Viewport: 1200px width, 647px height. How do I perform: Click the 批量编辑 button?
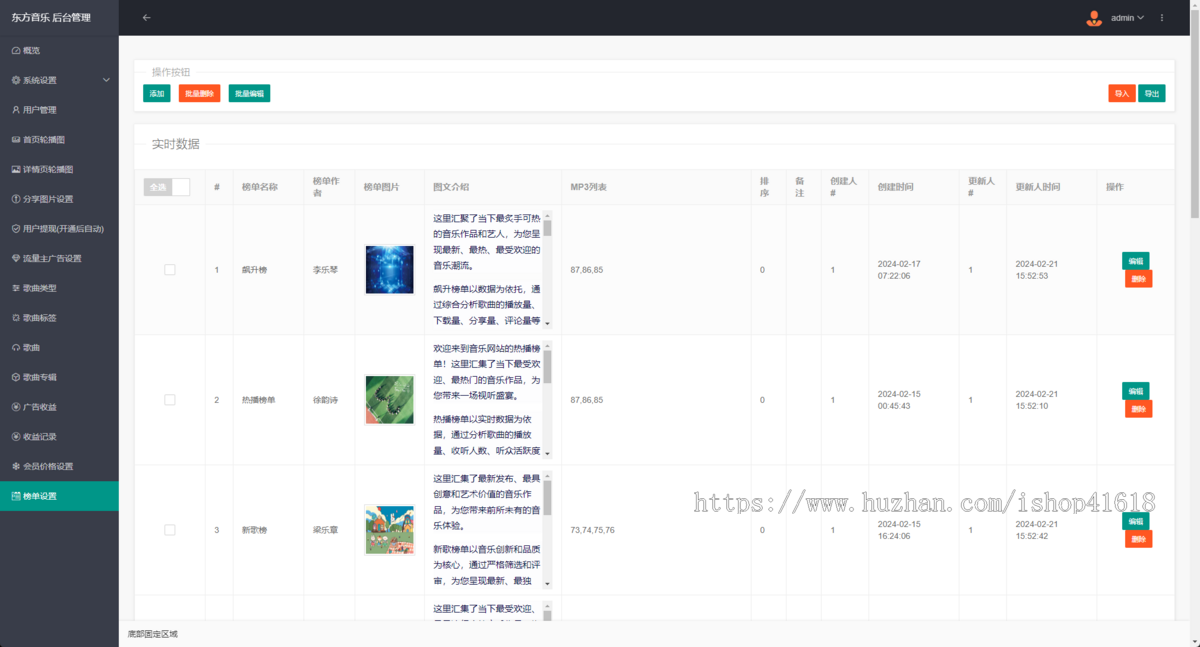pos(249,93)
